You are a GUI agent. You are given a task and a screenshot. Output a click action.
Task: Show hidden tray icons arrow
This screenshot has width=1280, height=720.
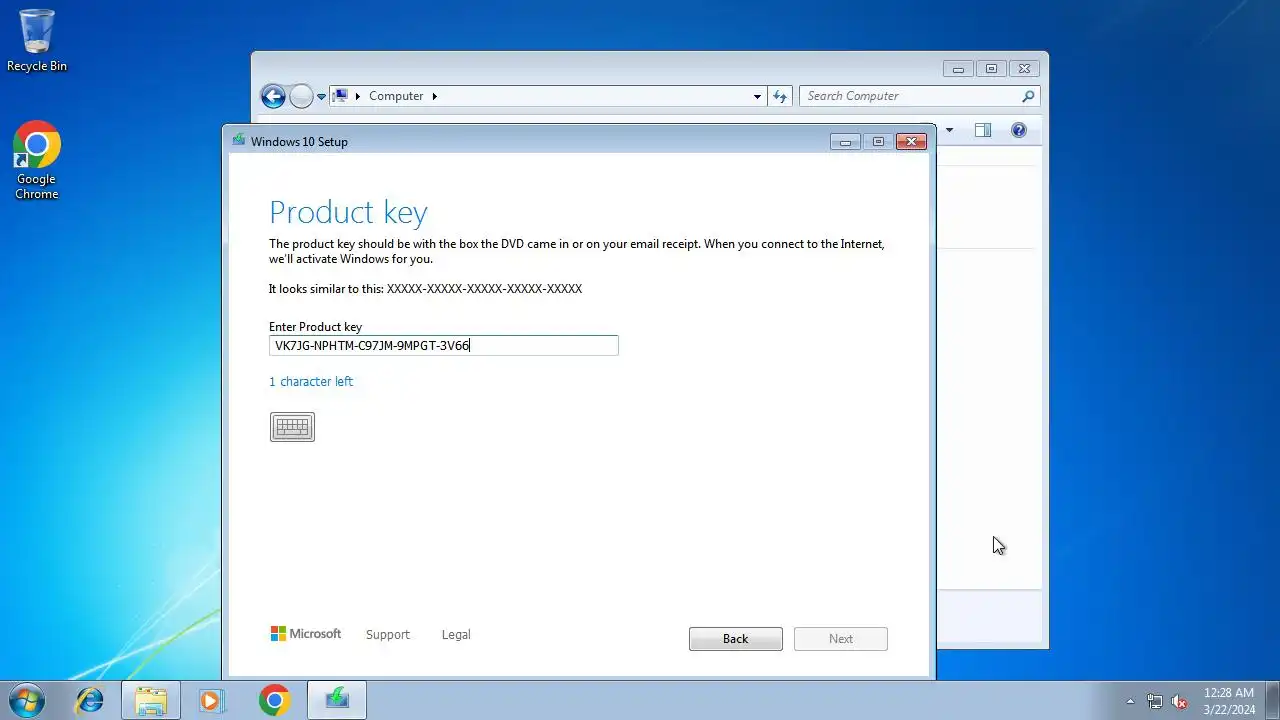(1131, 701)
